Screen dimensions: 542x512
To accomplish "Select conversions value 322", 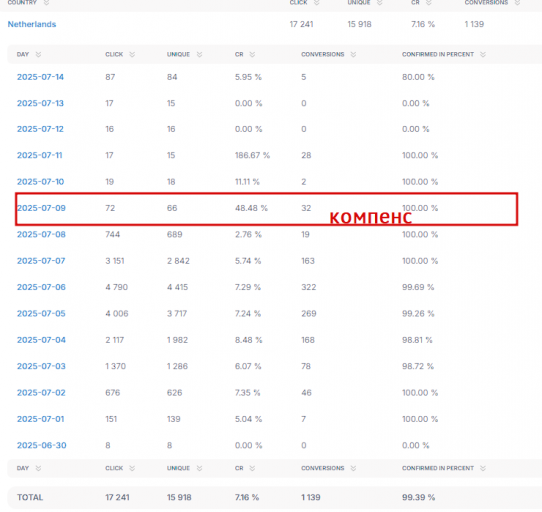I will coord(309,287).
